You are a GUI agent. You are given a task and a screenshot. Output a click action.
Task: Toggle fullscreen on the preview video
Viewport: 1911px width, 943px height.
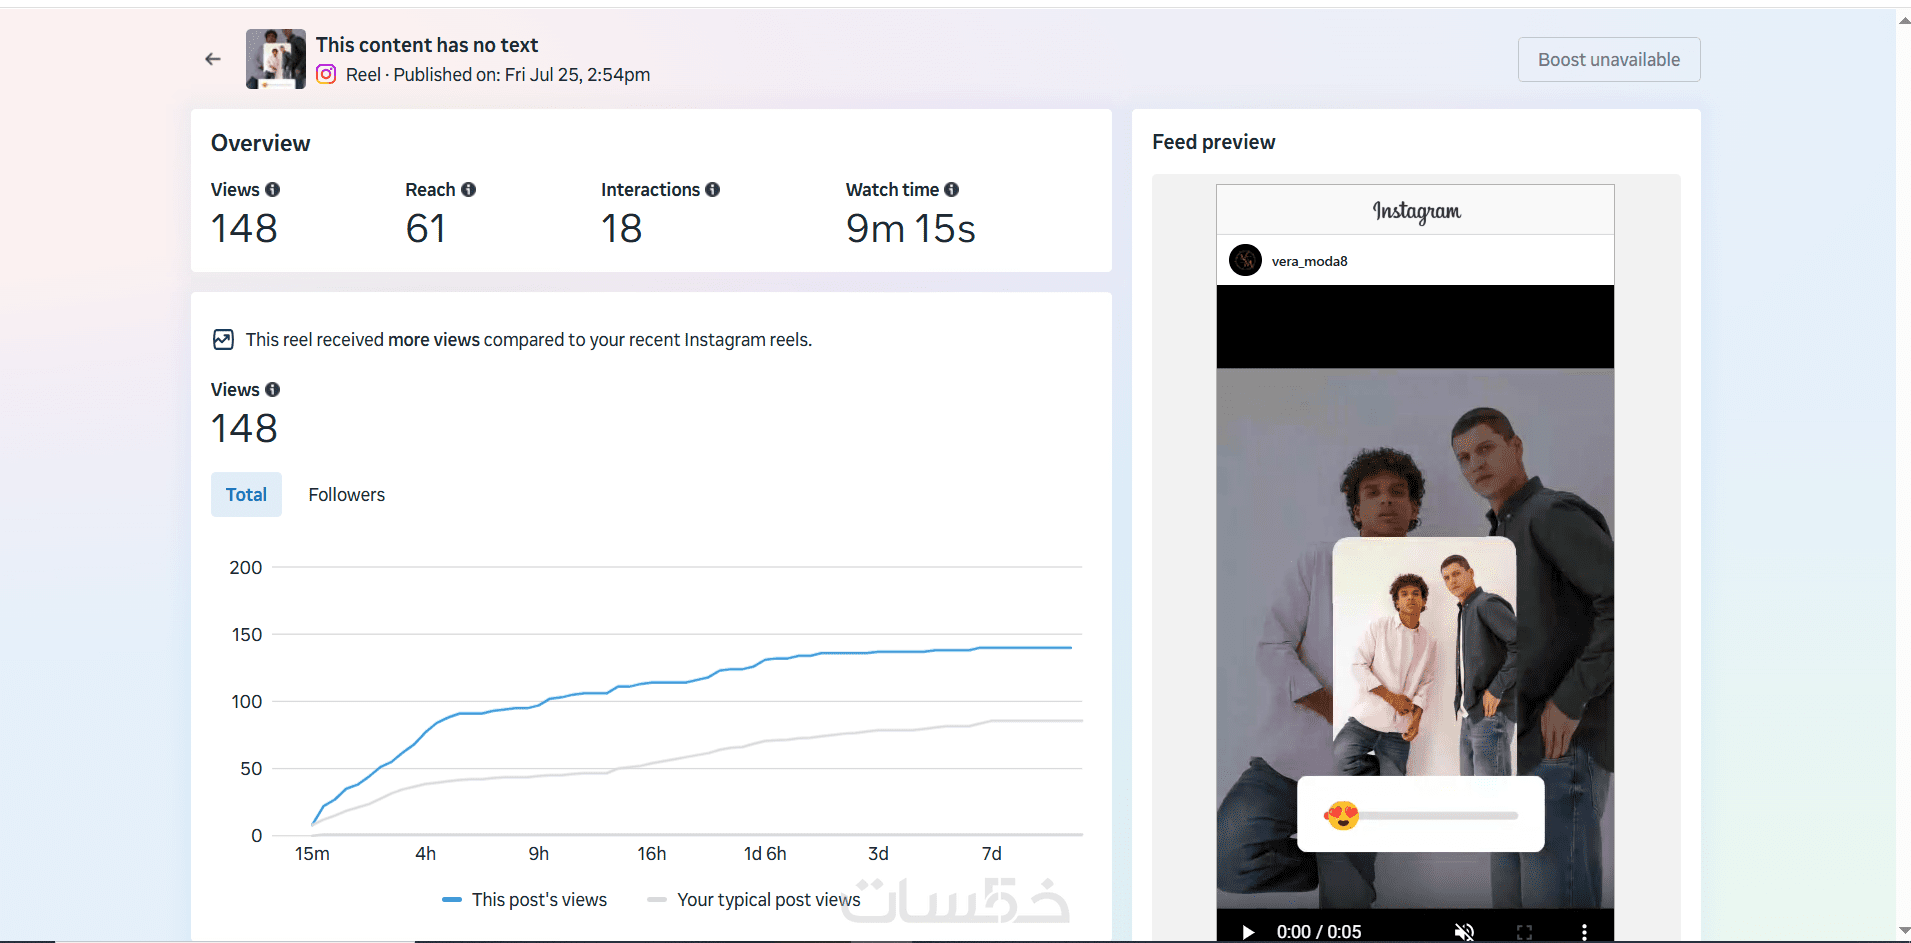(x=1524, y=931)
